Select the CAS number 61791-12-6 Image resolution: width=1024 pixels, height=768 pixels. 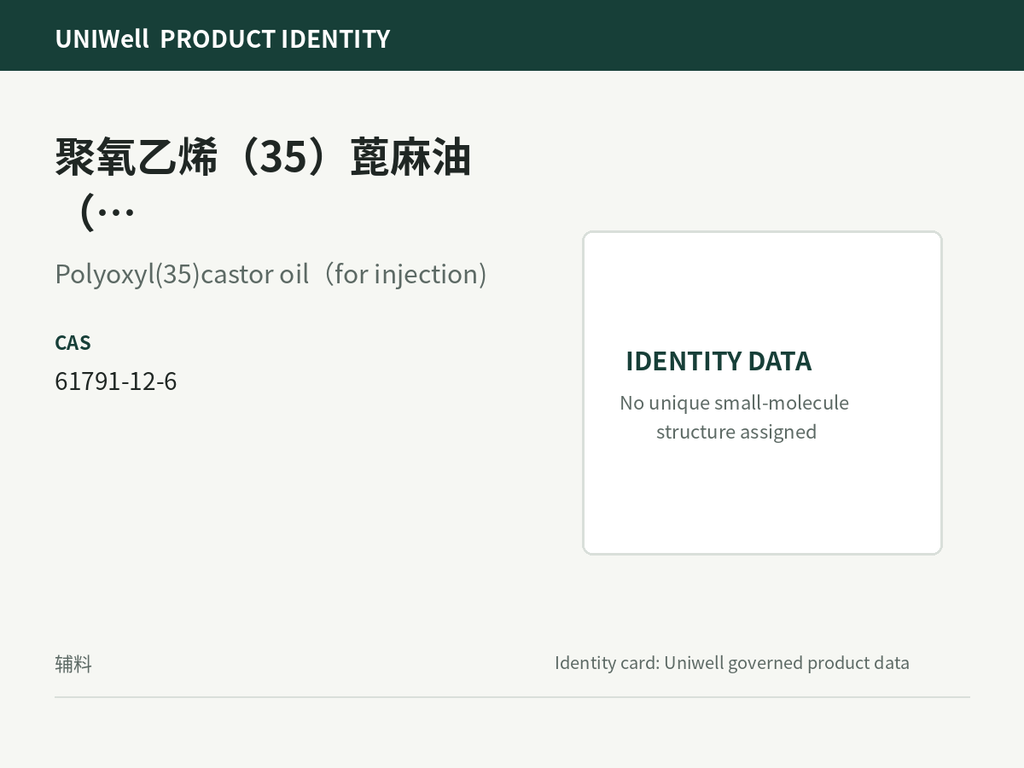tap(116, 381)
